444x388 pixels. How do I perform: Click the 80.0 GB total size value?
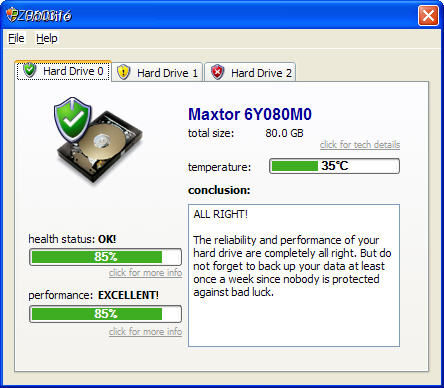click(x=284, y=133)
